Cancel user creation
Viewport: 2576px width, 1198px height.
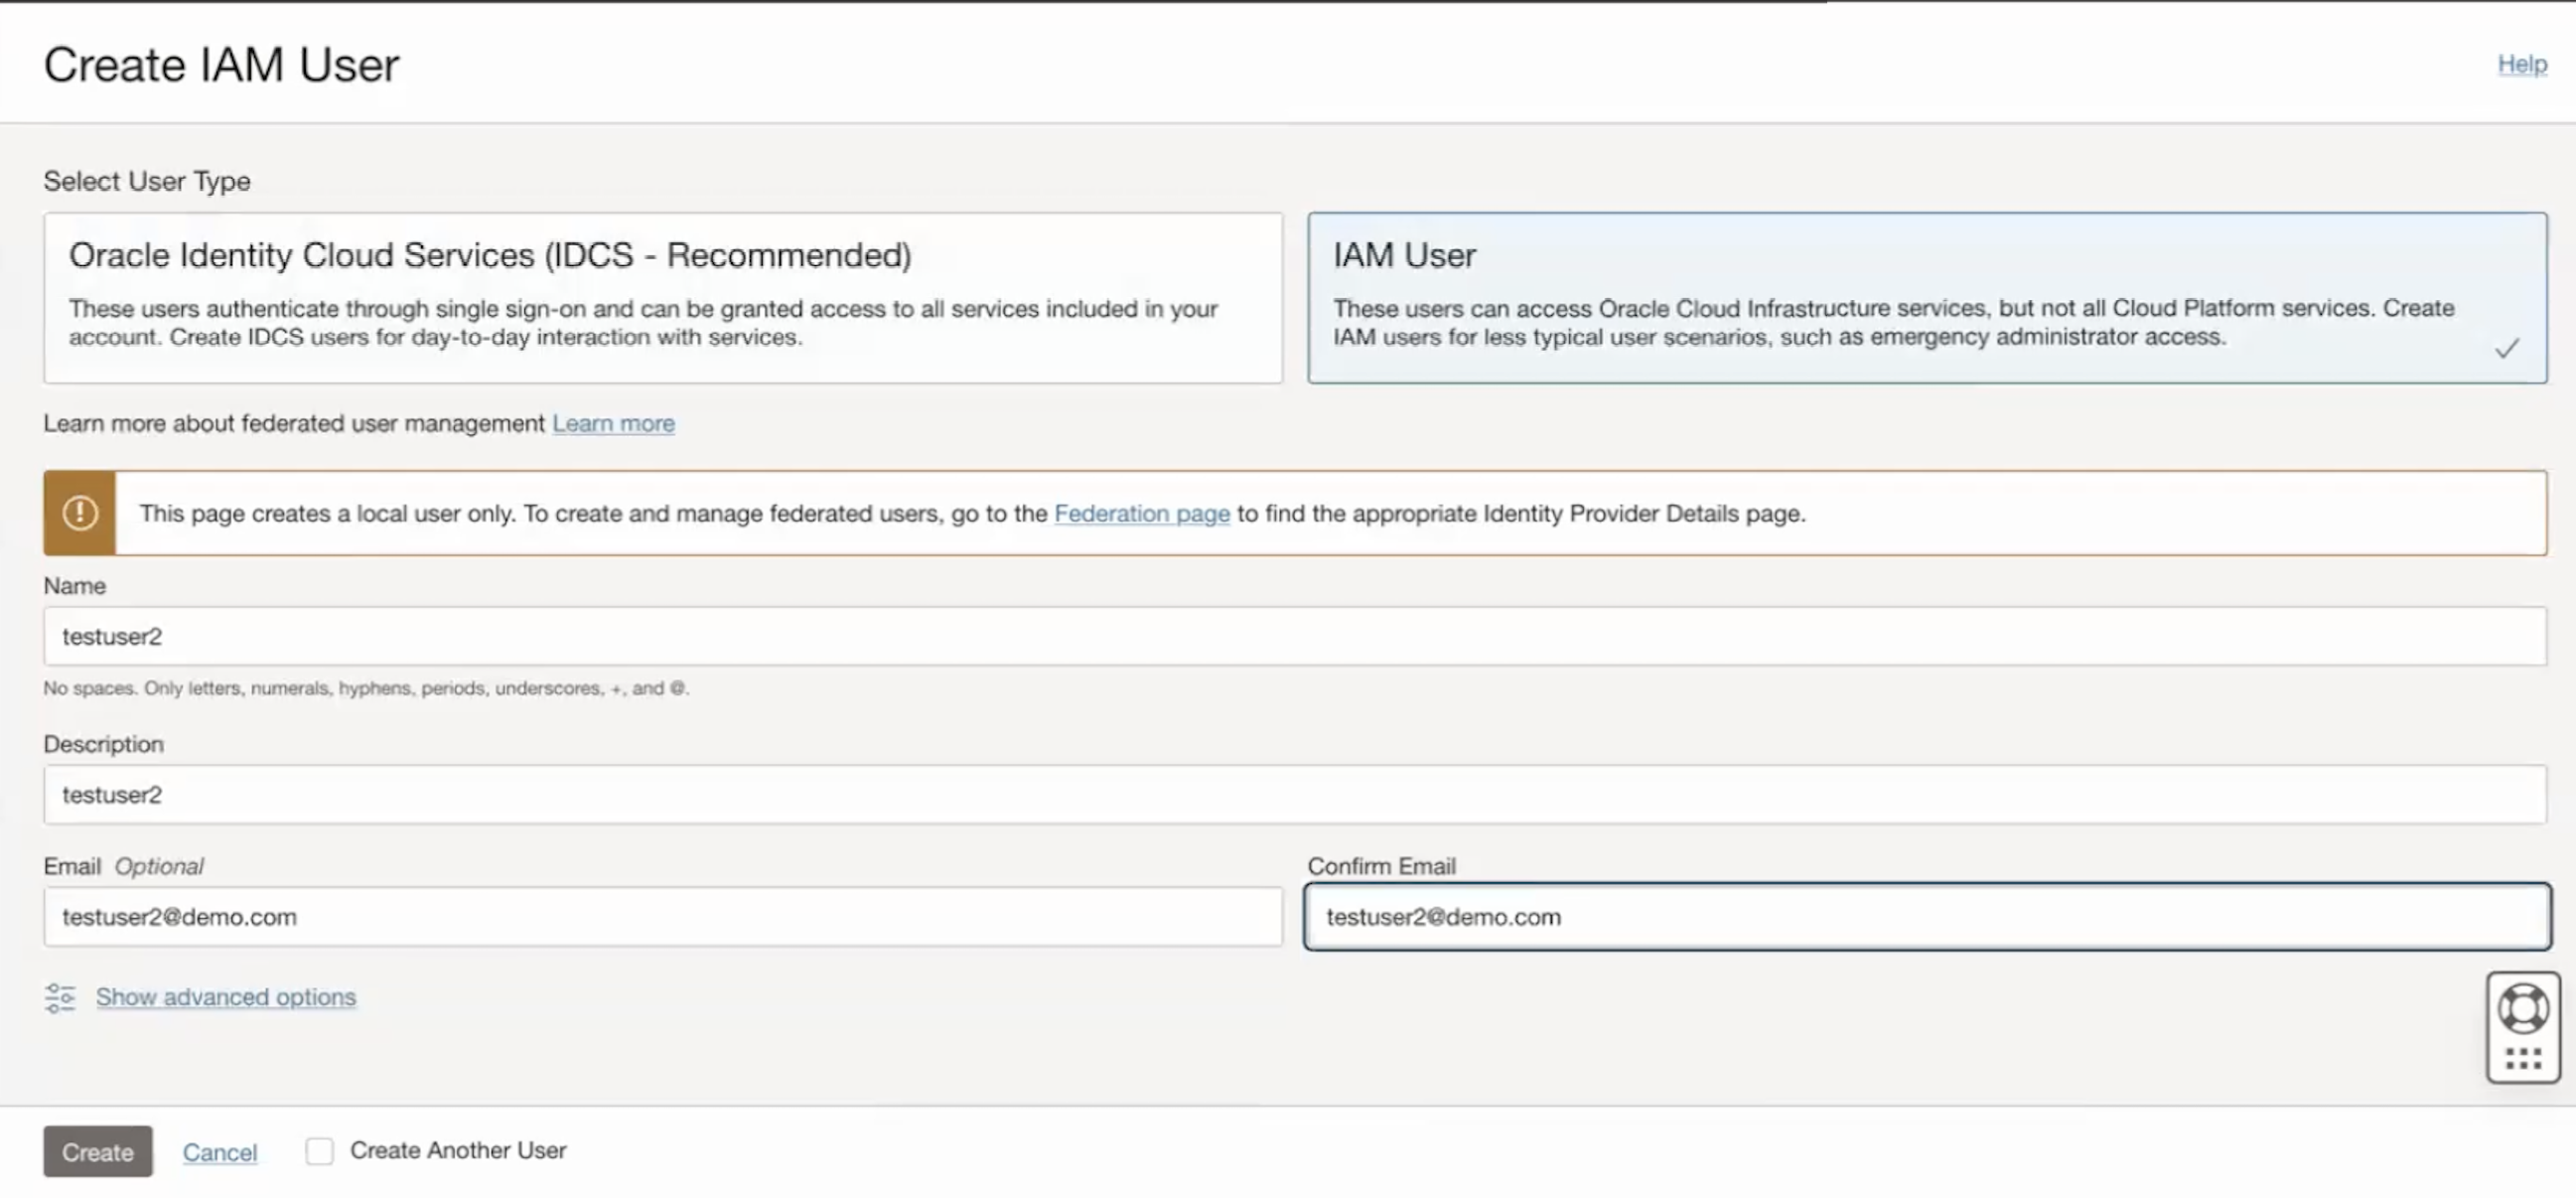coord(220,1151)
